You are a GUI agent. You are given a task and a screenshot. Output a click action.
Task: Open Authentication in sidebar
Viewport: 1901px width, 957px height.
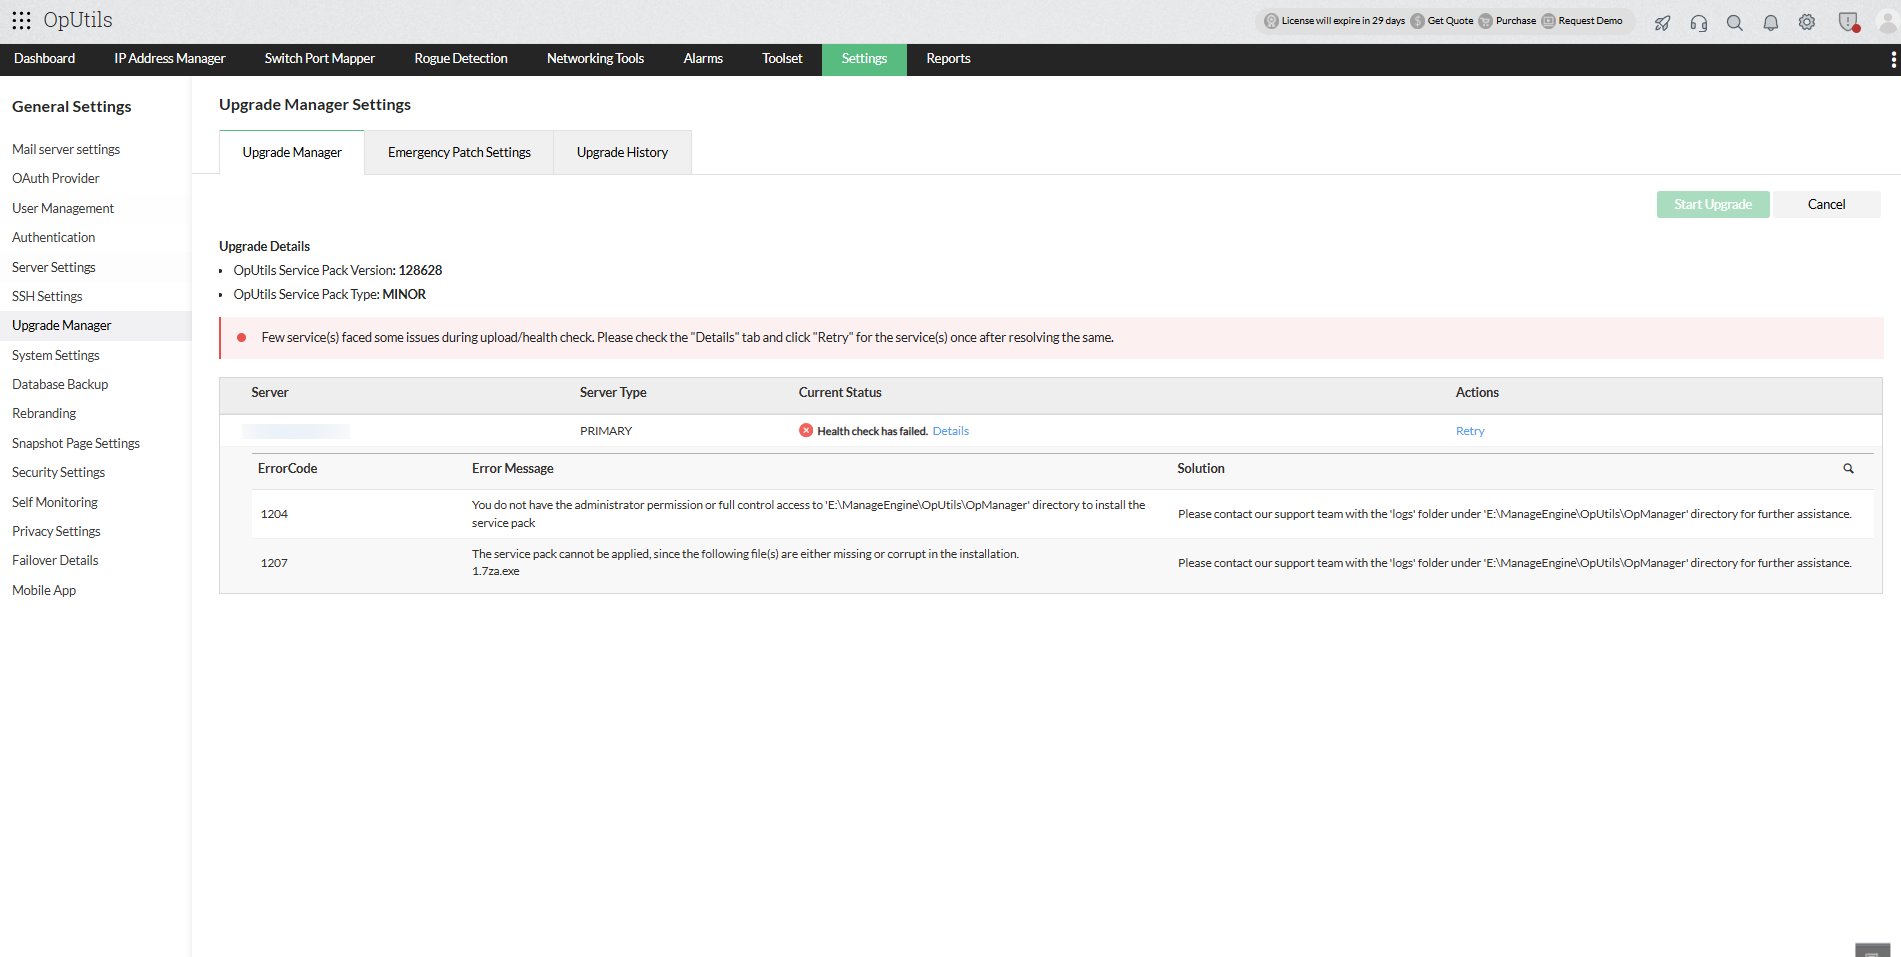54,237
